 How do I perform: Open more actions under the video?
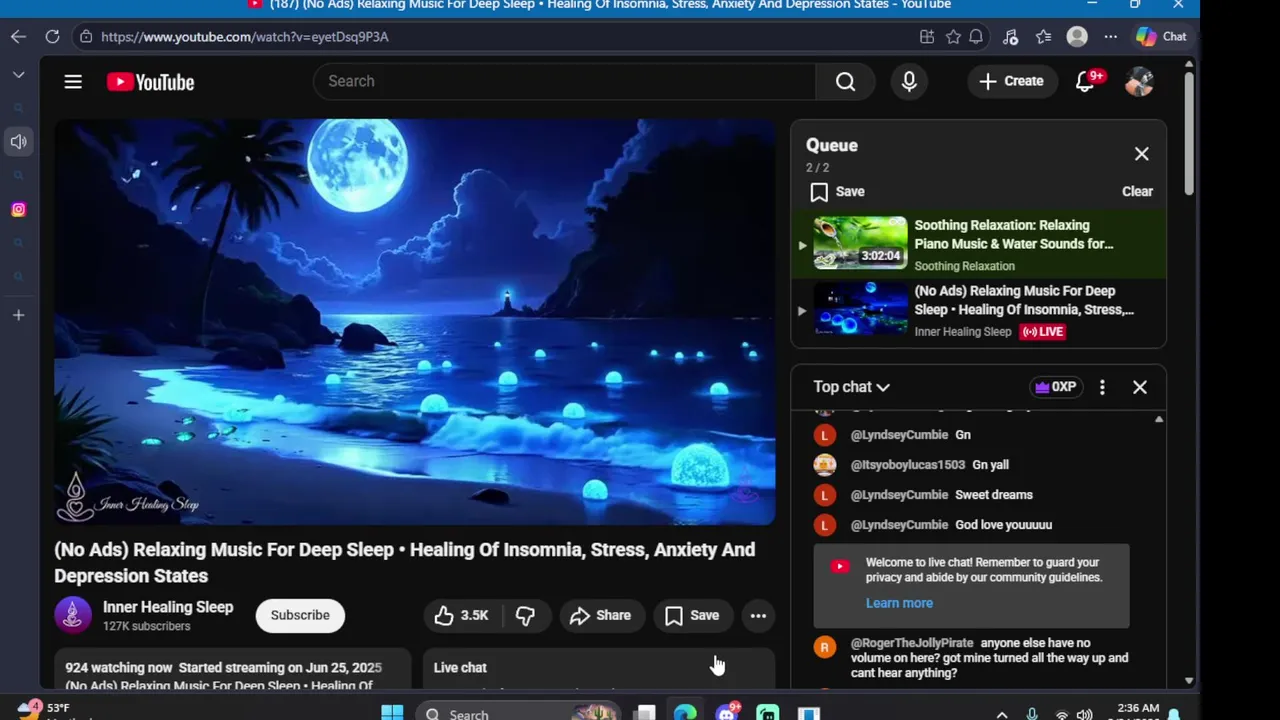click(x=758, y=615)
